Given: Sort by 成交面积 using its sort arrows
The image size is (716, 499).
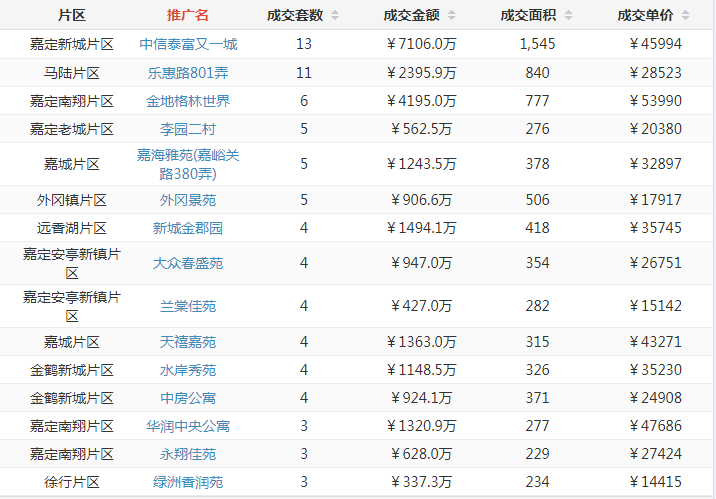Looking at the screenshot, I should pos(569,15).
